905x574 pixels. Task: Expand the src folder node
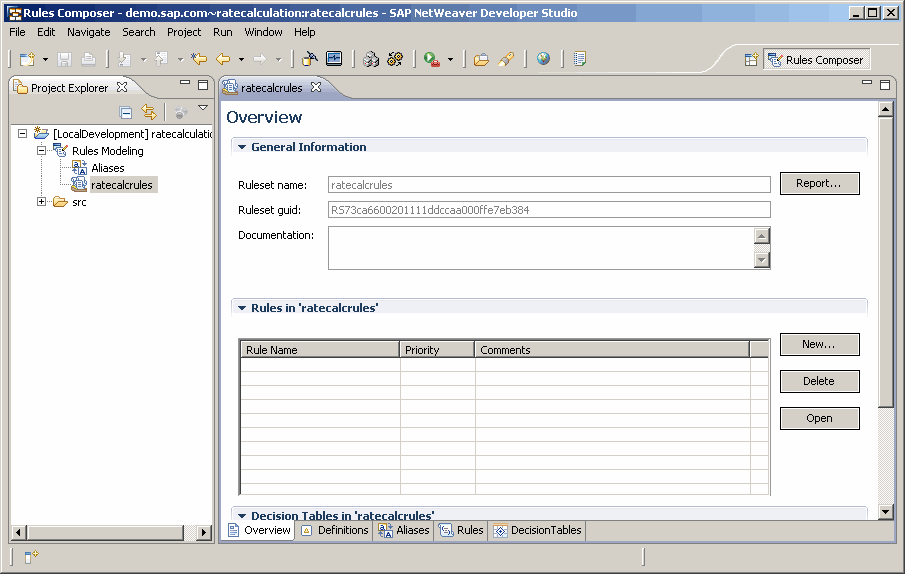click(42, 202)
